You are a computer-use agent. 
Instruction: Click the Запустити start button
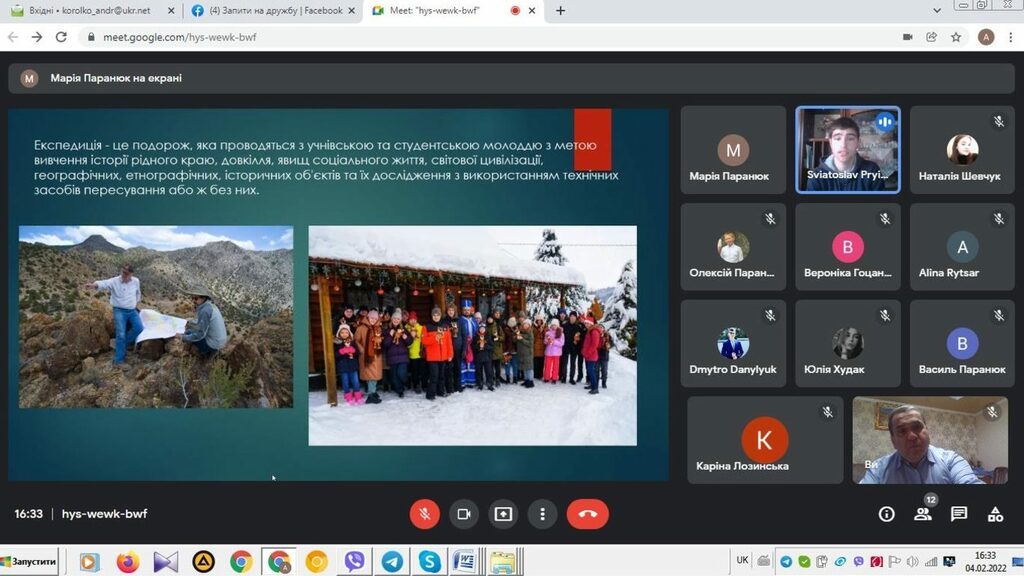point(30,562)
